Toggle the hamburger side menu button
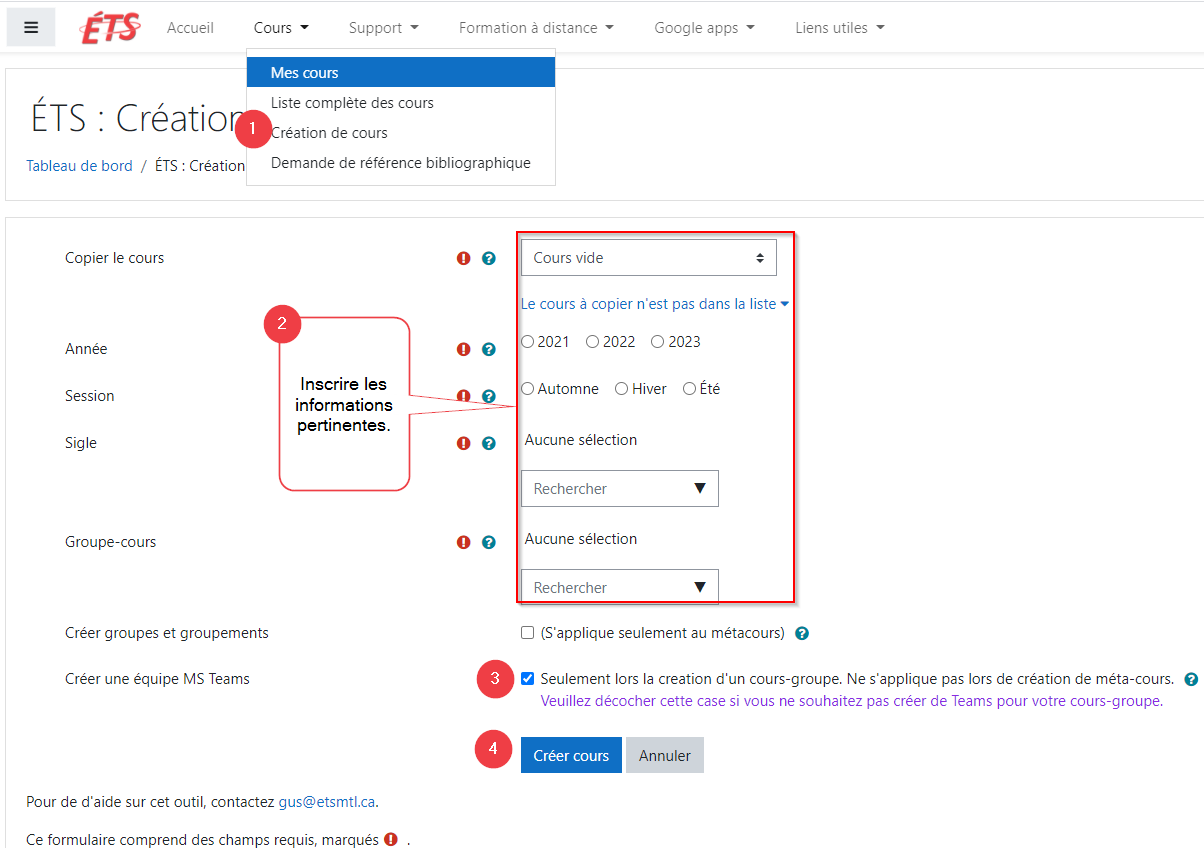The width and height of the screenshot is (1204, 848). coord(31,27)
